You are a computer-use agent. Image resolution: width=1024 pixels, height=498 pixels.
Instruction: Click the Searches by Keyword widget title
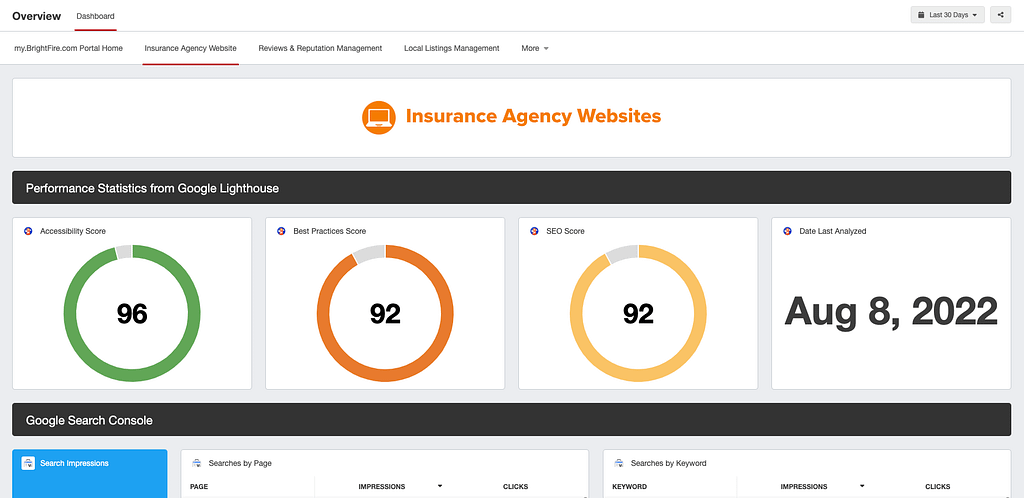pyautogui.click(x=668, y=463)
